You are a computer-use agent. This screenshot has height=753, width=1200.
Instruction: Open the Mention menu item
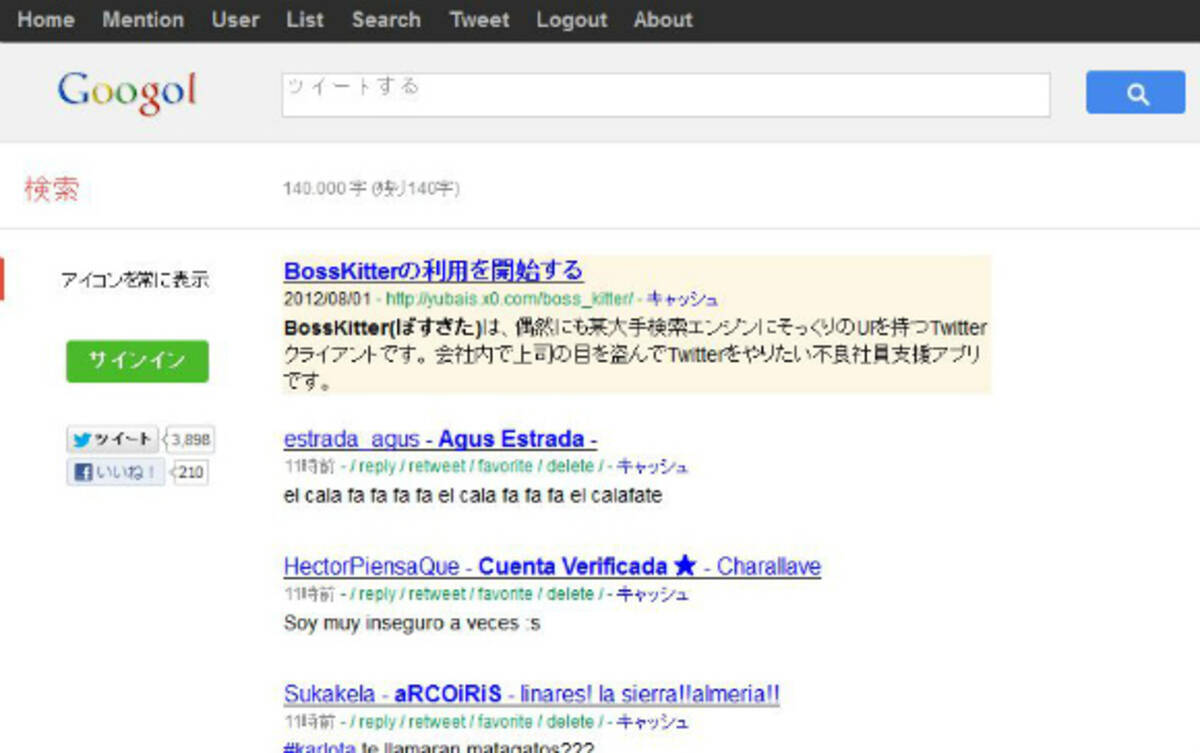pyautogui.click(x=143, y=19)
